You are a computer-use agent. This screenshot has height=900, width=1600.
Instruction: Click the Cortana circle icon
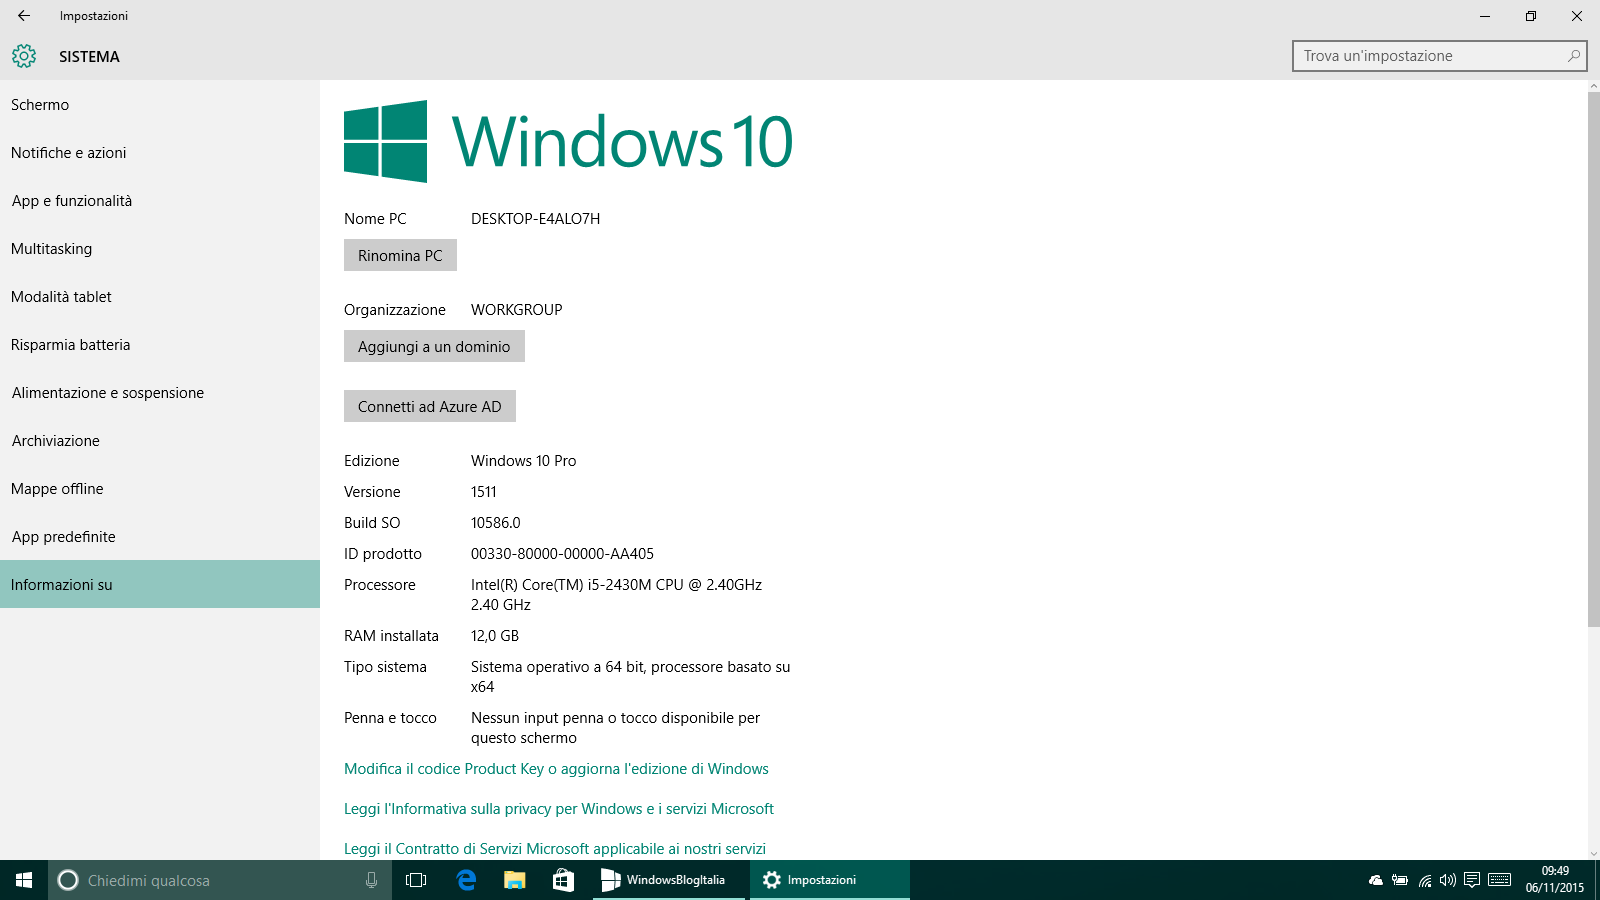68,880
